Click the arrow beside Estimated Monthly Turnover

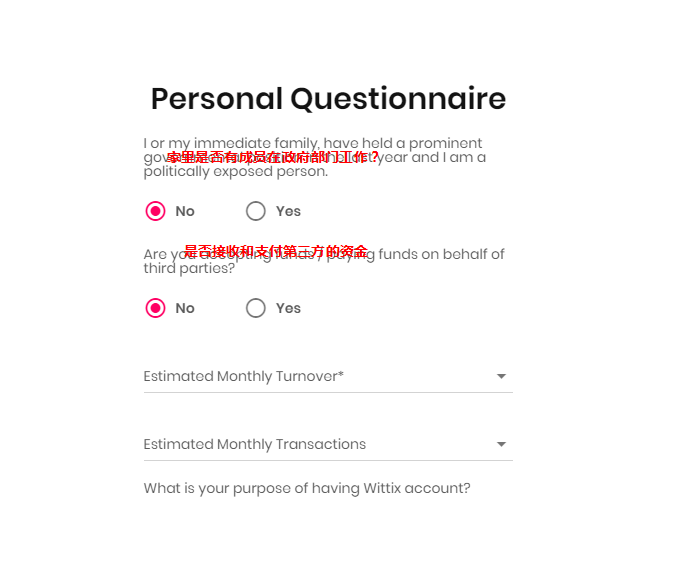pyautogui.click(x=502, y=377)
